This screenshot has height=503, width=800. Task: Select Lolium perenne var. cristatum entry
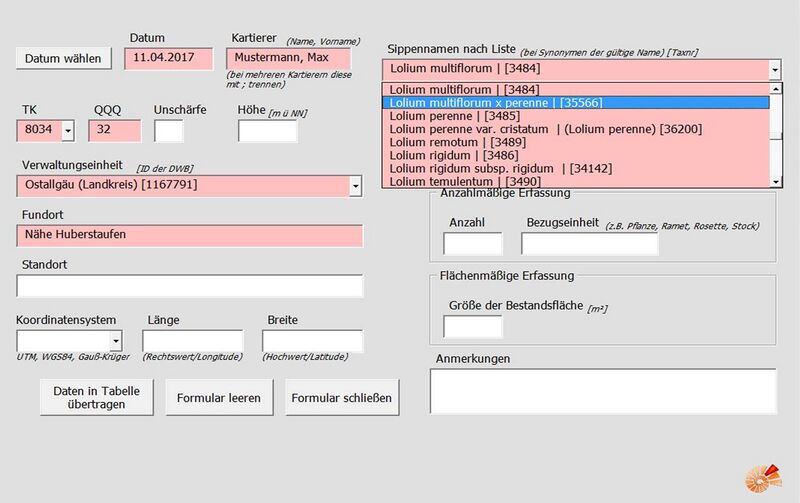576,129
